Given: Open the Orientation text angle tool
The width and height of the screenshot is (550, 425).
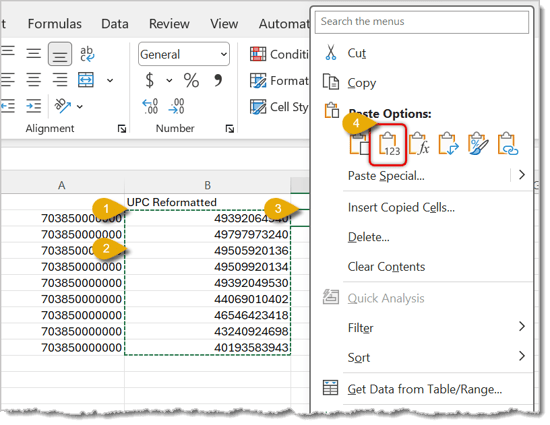Looking at the screenshot, I should pyautogui.click(x=62, y=106).
